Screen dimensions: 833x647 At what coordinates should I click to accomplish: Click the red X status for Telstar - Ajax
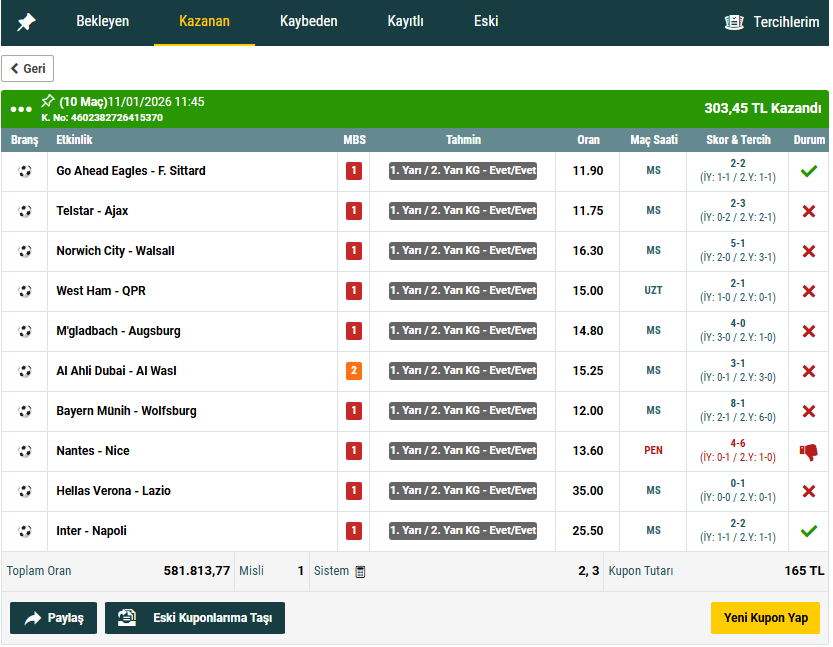809,211
